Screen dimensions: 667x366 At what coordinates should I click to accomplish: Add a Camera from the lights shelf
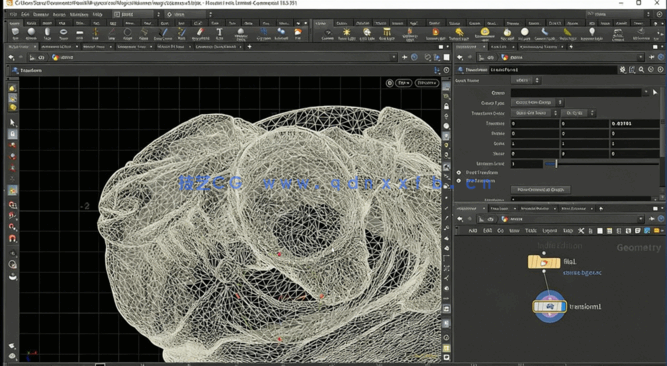(x=328, y=34)
